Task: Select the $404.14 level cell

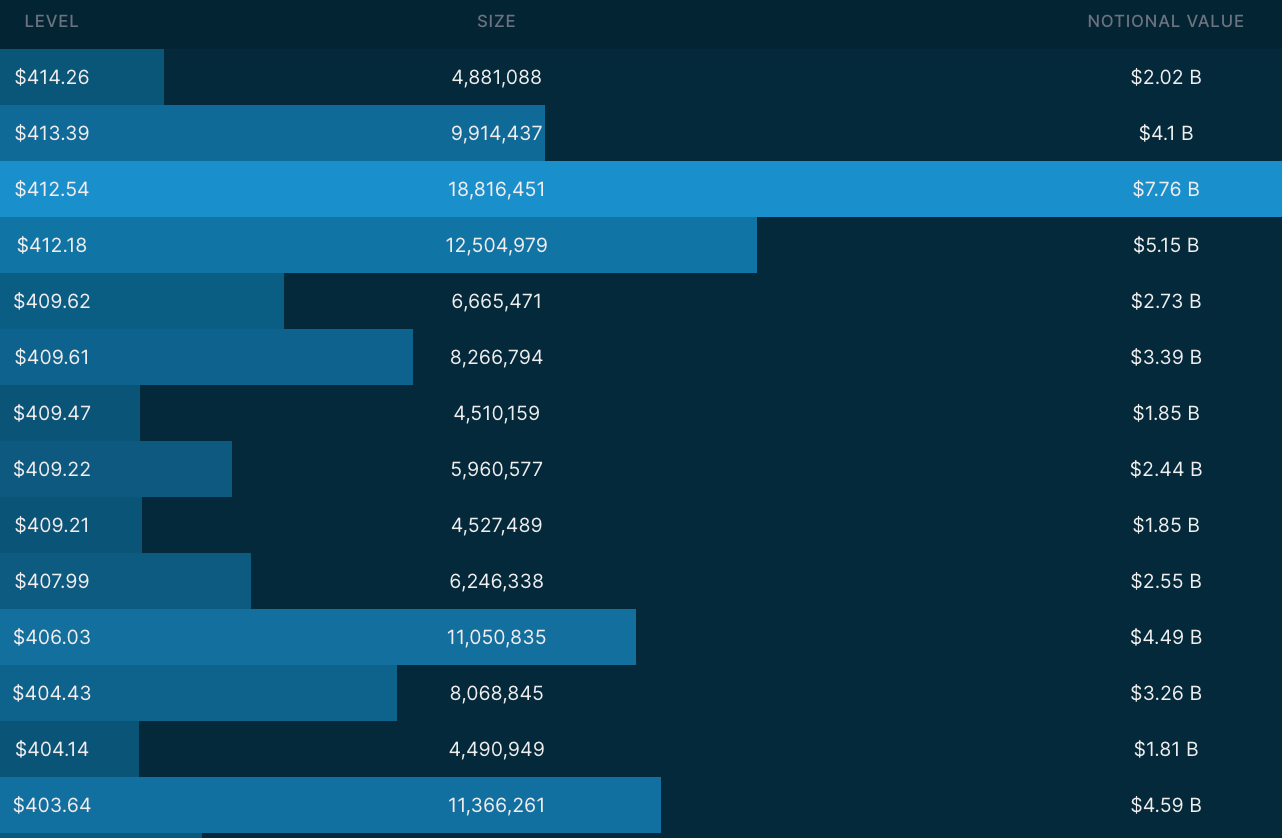Action: tap(52, 749)
